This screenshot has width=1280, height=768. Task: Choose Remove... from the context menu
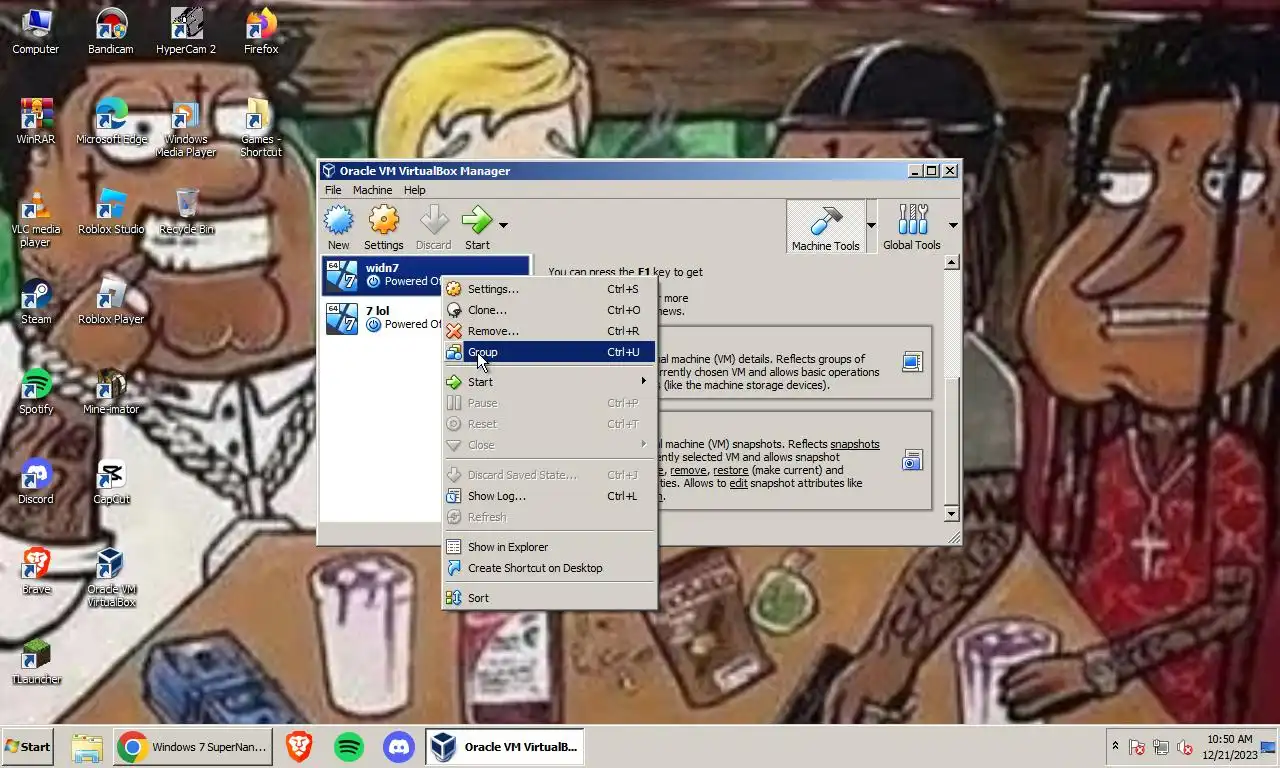549,331
